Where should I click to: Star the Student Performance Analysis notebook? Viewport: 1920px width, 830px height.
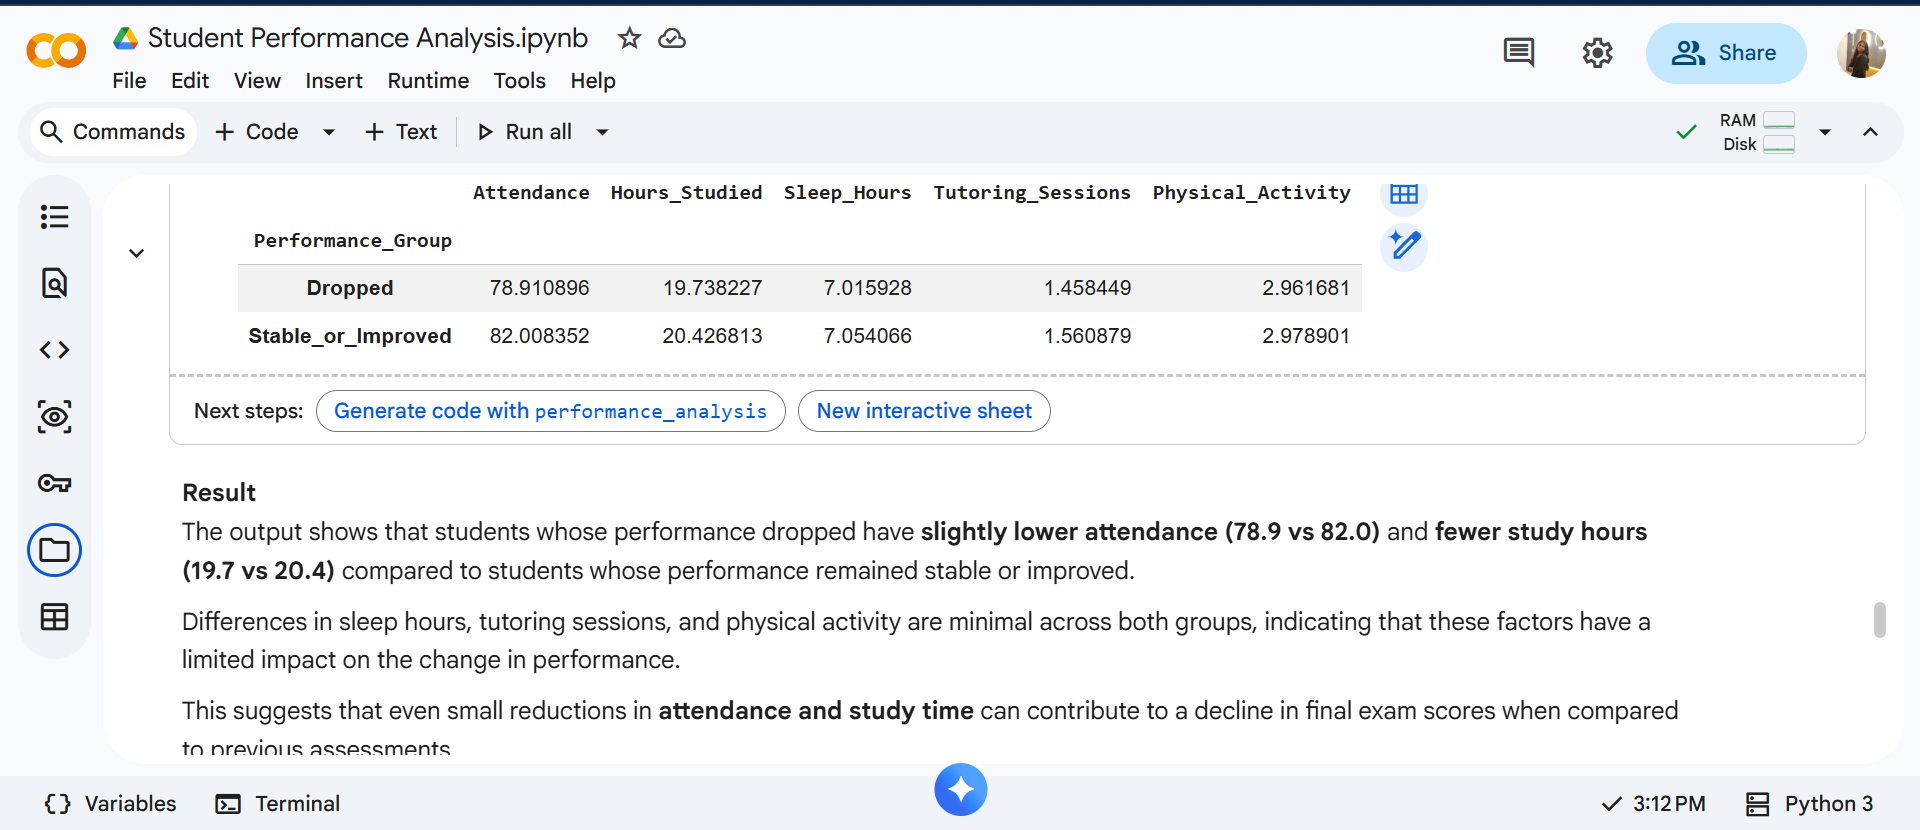(x=629, y=39)
